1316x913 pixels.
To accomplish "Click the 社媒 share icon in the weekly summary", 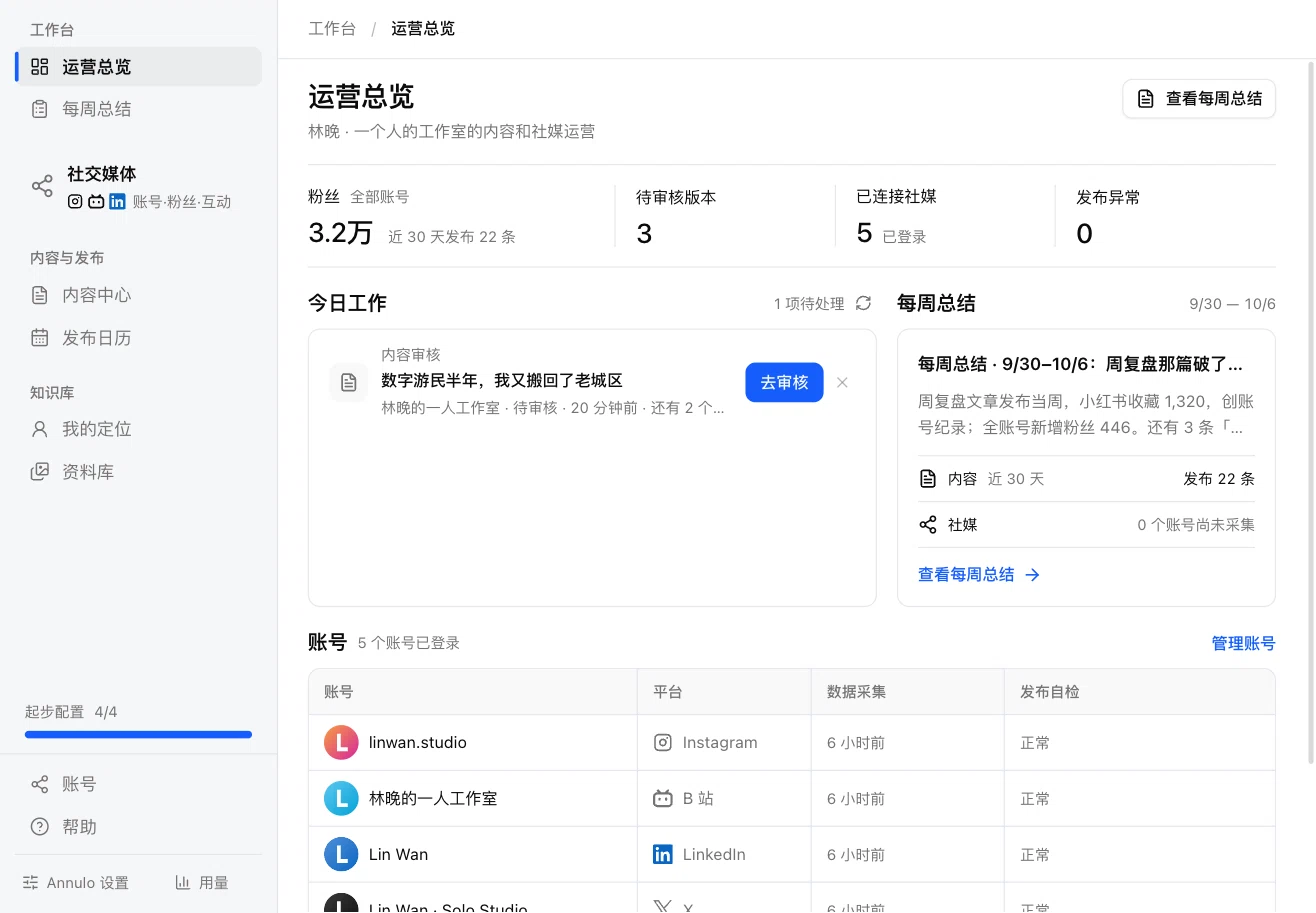I will pyautogui.click(x=928, y=525).
